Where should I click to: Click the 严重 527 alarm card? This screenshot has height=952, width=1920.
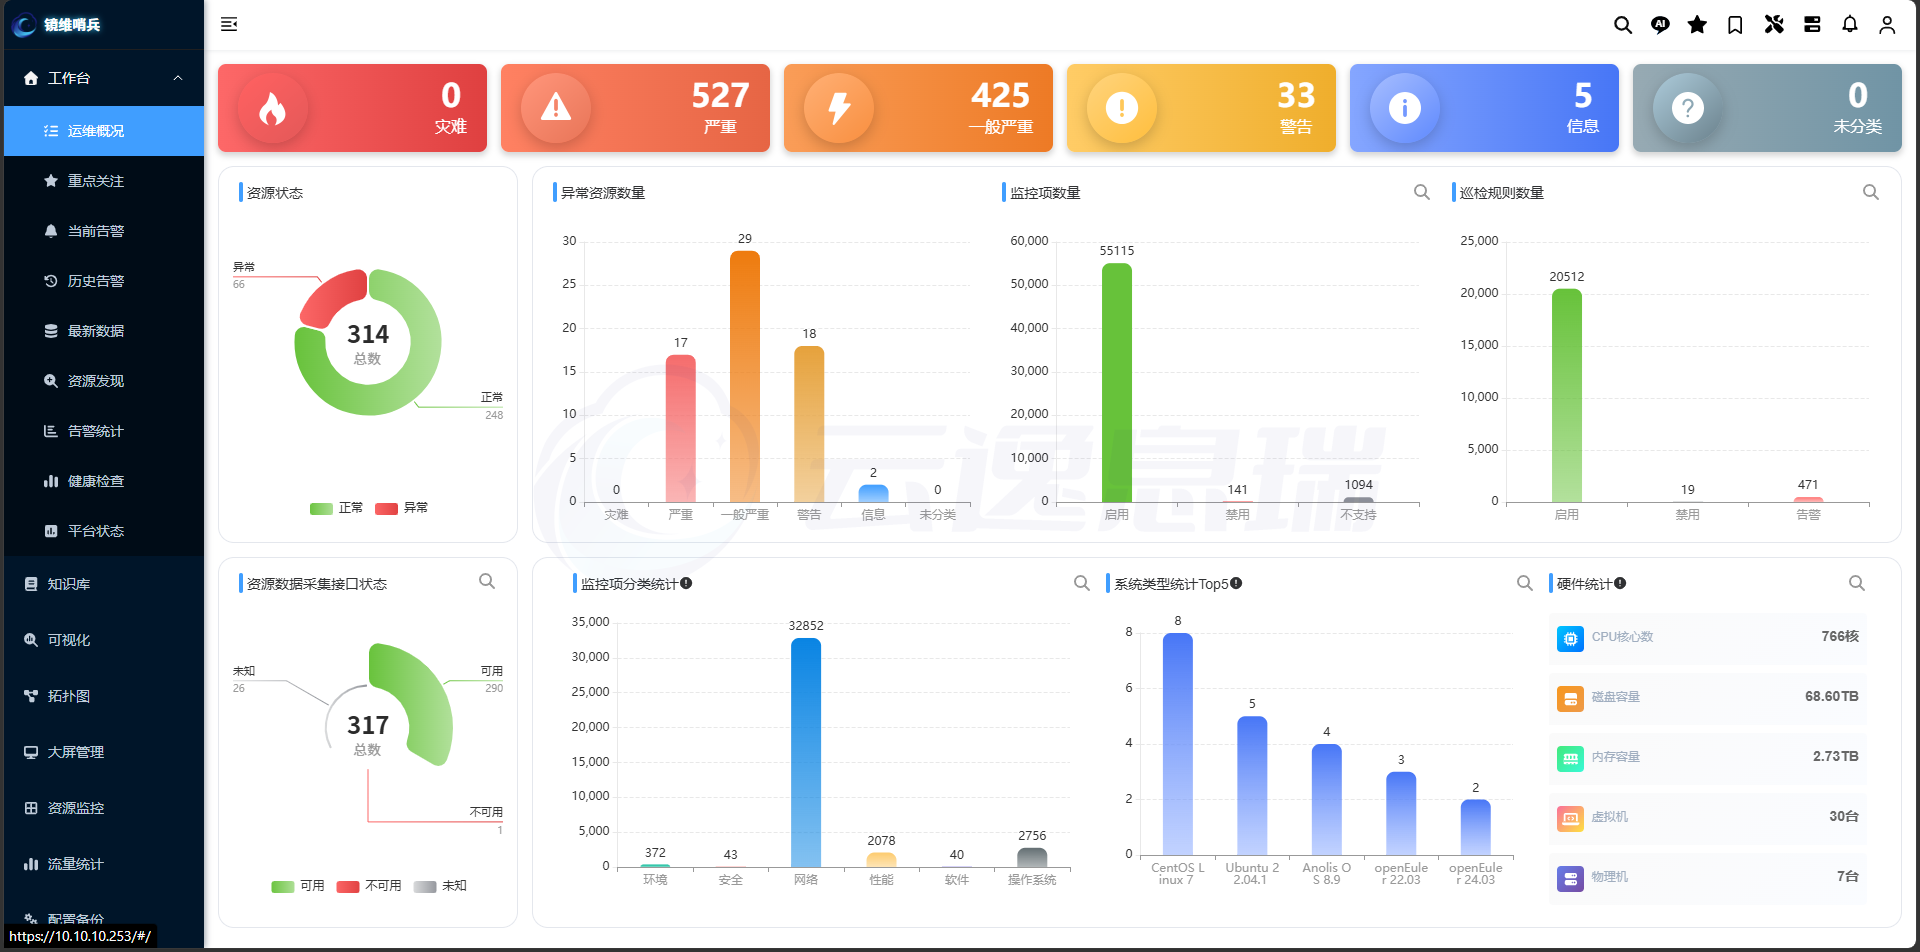point(635,108)
